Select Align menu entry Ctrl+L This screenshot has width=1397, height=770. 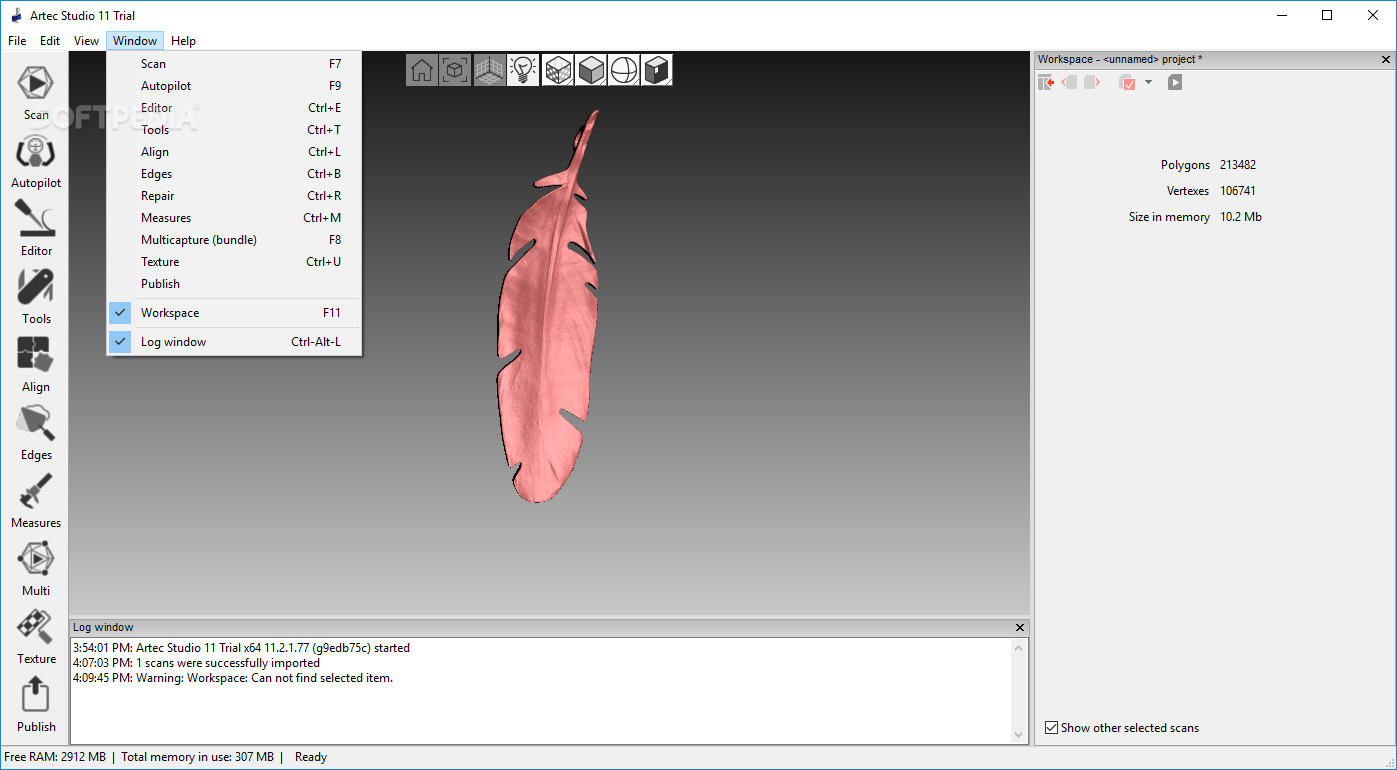click(x=234, y=152)
